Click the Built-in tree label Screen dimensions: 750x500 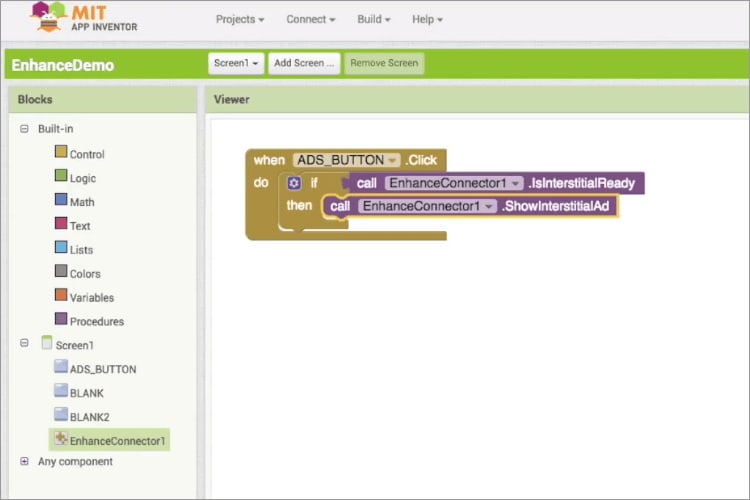(55, 129)
